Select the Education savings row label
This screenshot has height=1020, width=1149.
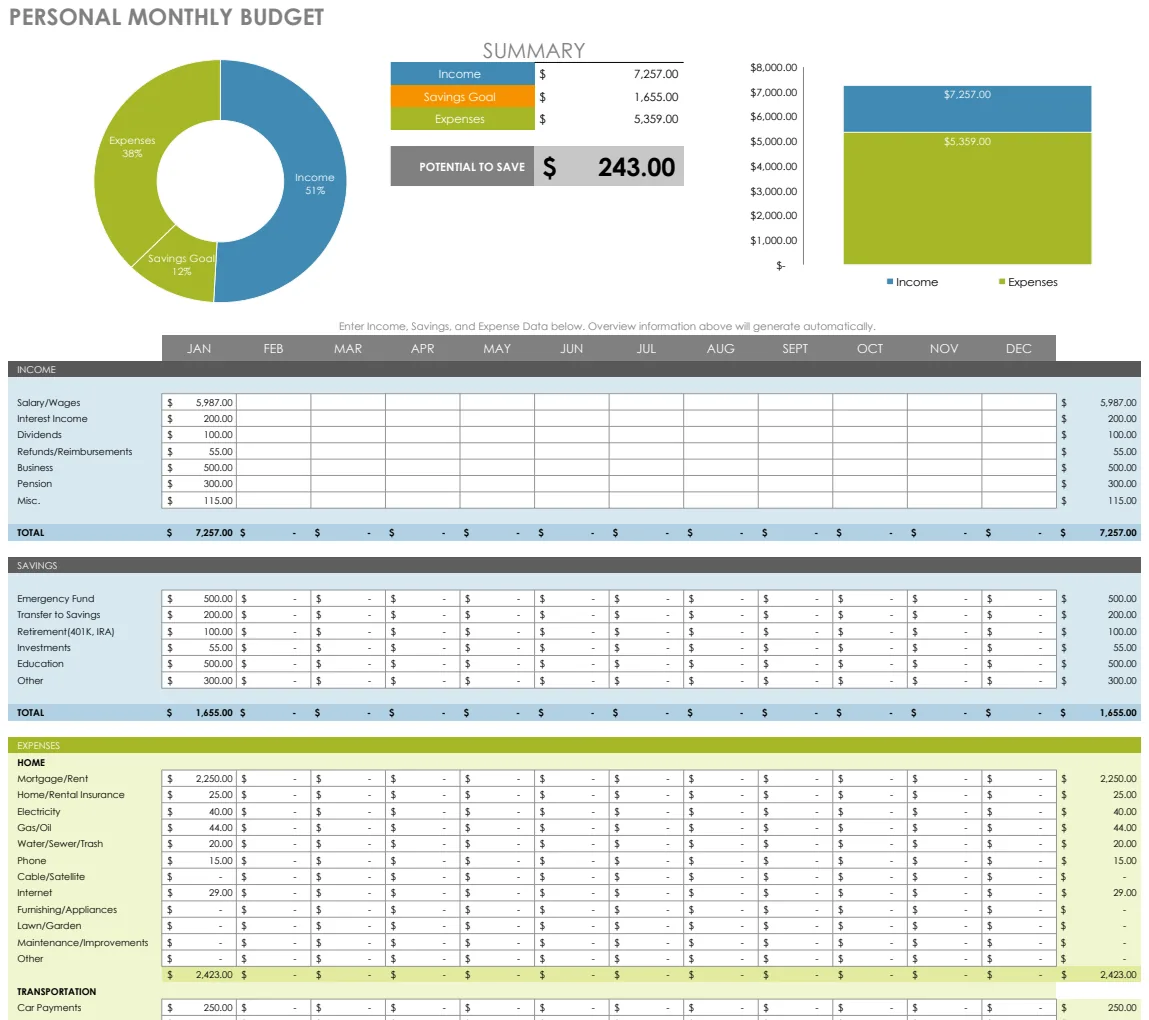pos(40,664)
